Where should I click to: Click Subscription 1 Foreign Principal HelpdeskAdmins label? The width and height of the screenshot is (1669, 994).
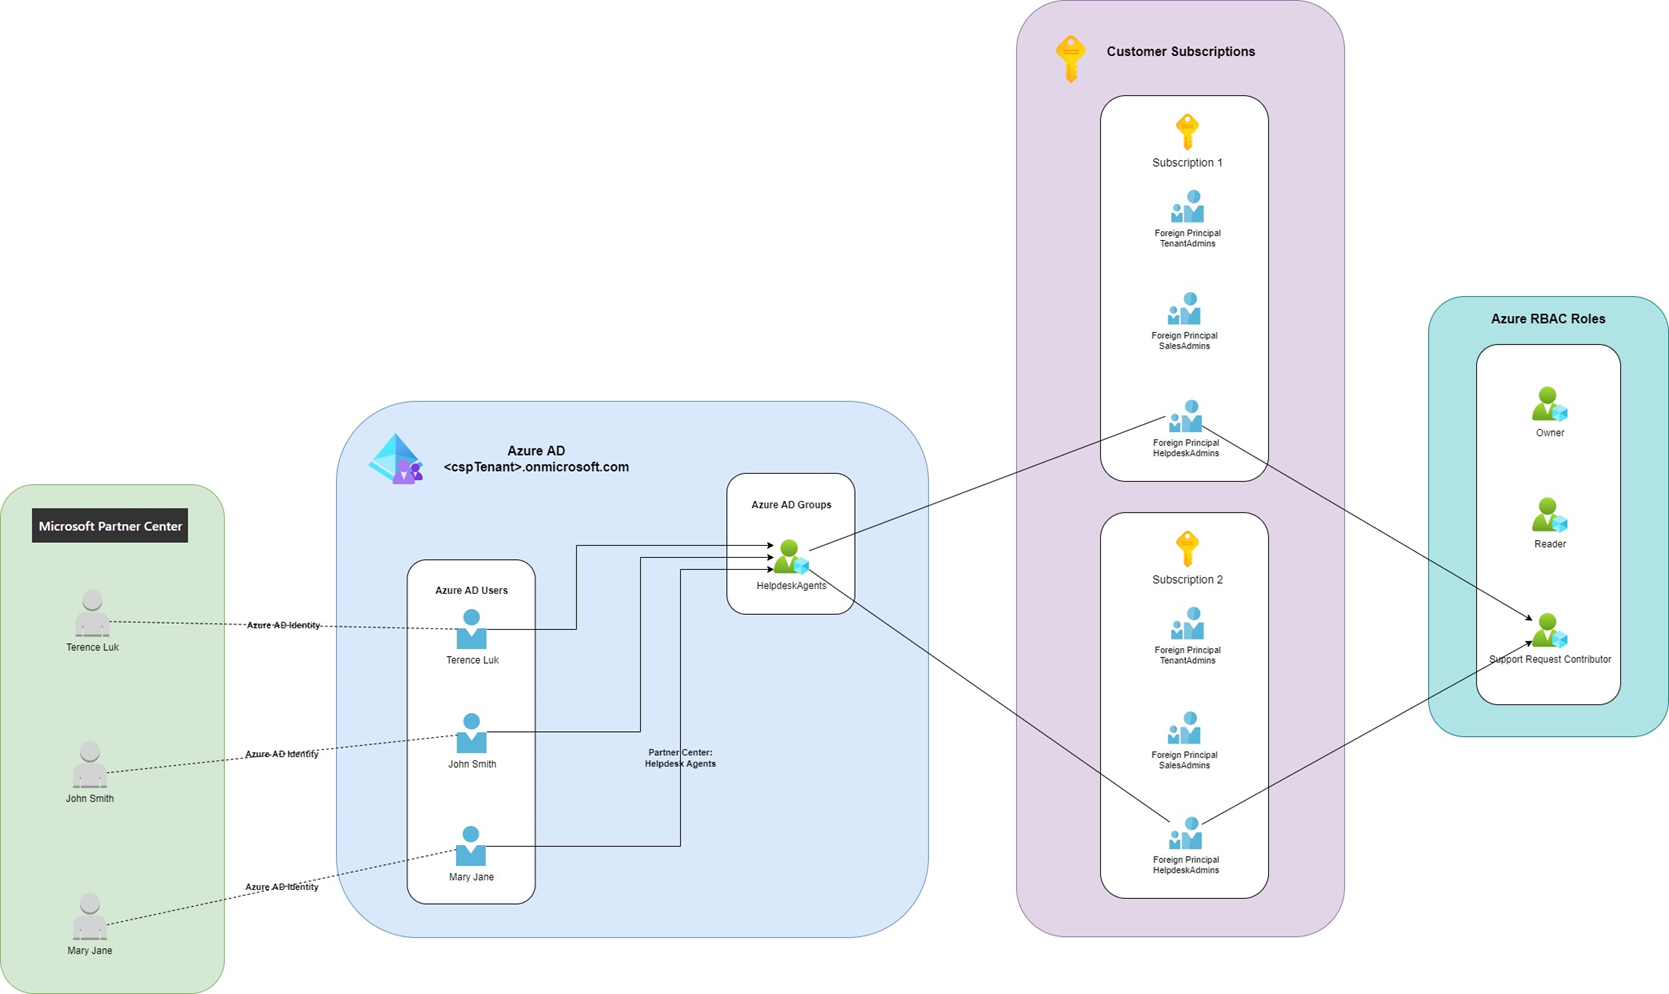1186,448
